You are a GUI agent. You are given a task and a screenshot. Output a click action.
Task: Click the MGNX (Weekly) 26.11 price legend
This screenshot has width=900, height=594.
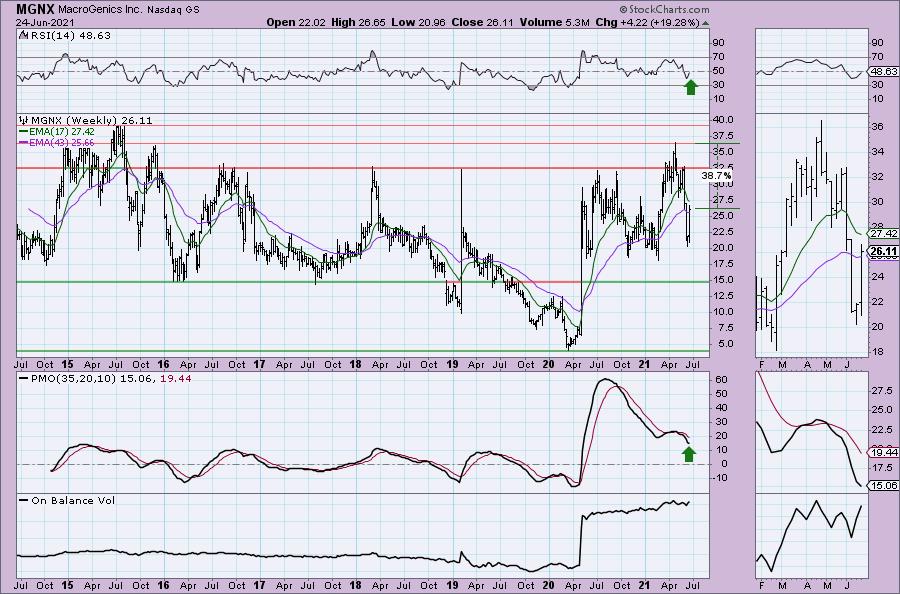[x=92, y=120]
